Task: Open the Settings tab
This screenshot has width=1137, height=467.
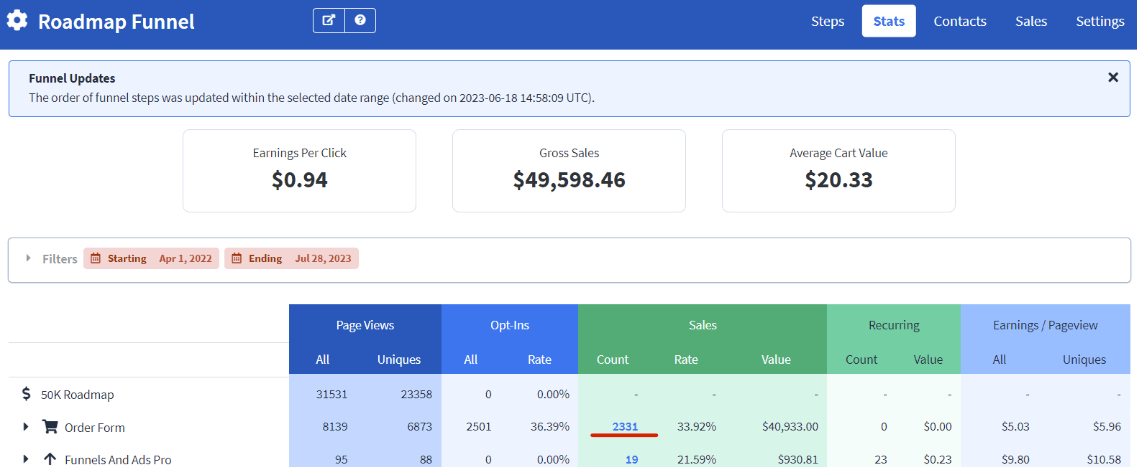Action: coord(1100,21)
